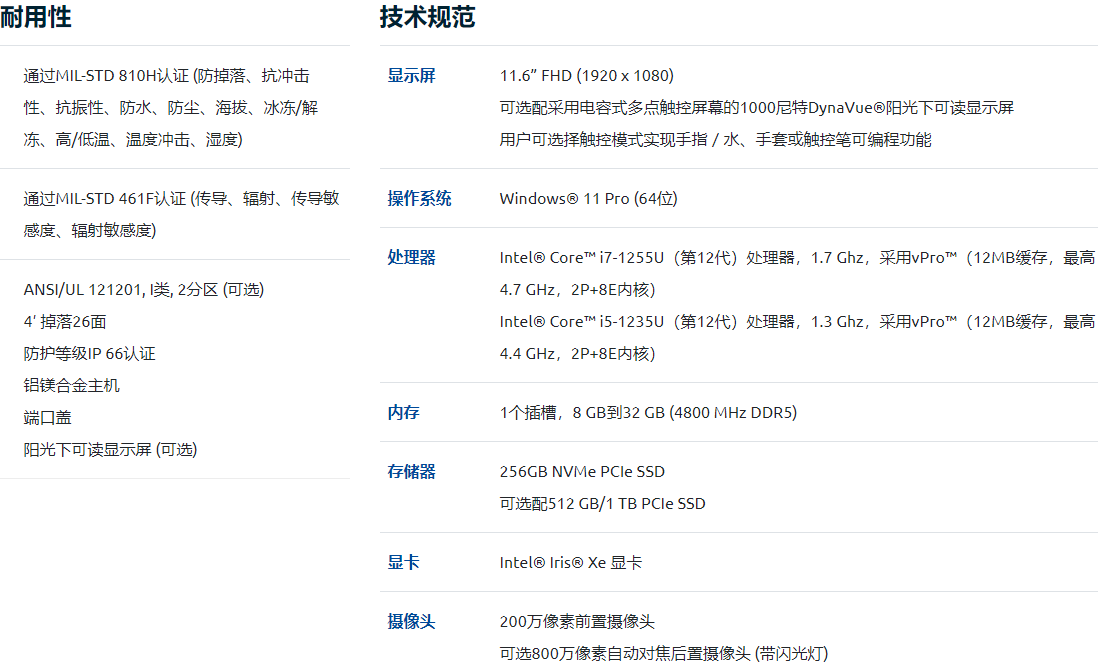
Task: Click the ANSI/UL 121201, I类, 2分区 line
Action: click(144, 290)
